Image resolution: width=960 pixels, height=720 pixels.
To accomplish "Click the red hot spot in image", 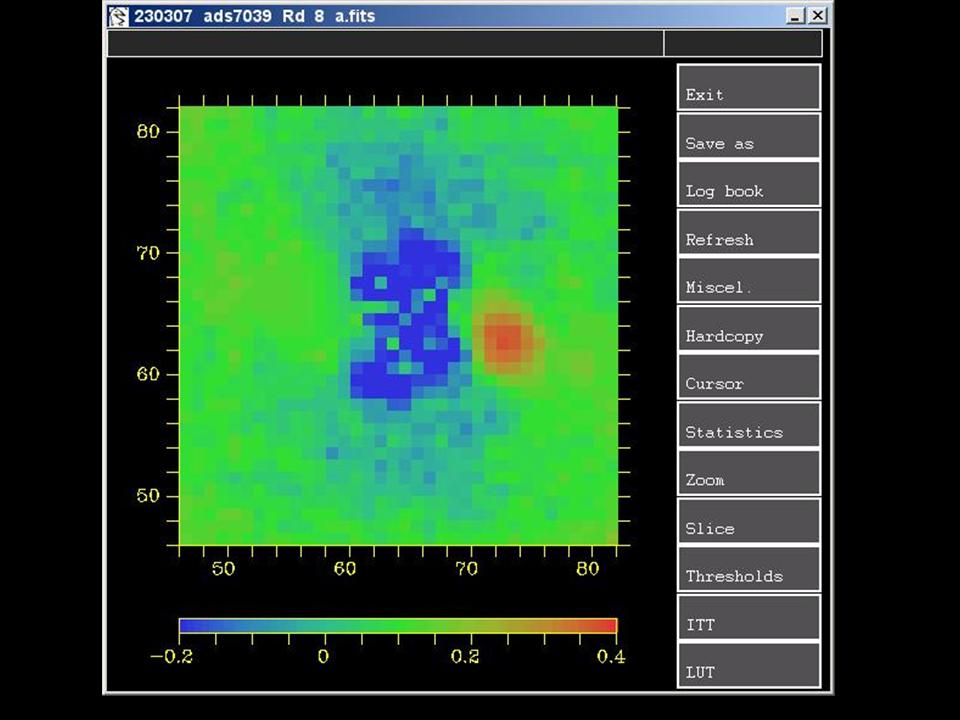I will (506, 340).
